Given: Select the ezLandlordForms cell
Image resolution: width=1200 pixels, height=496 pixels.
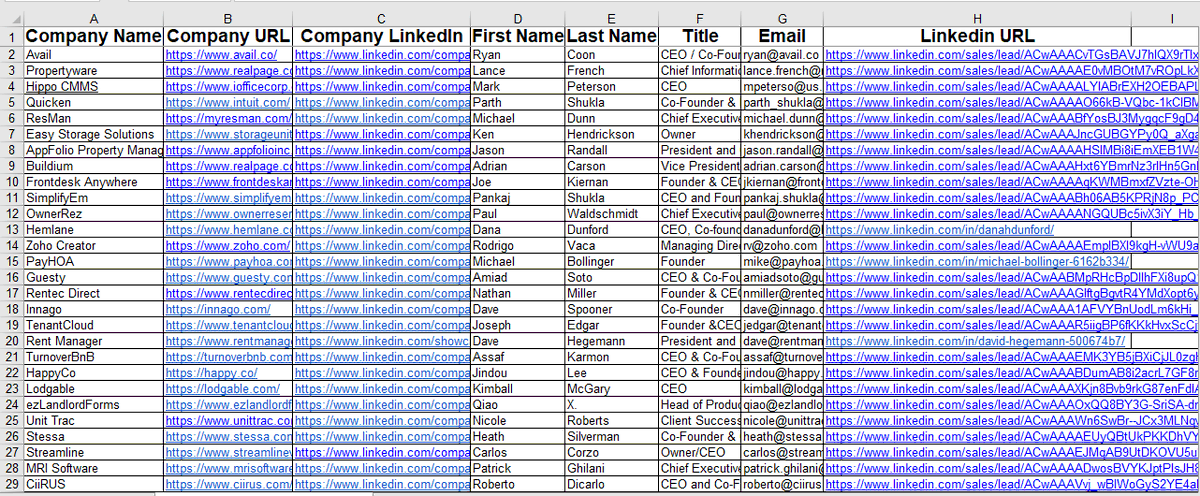Looking at the screenshot, I should coord(93,405).
